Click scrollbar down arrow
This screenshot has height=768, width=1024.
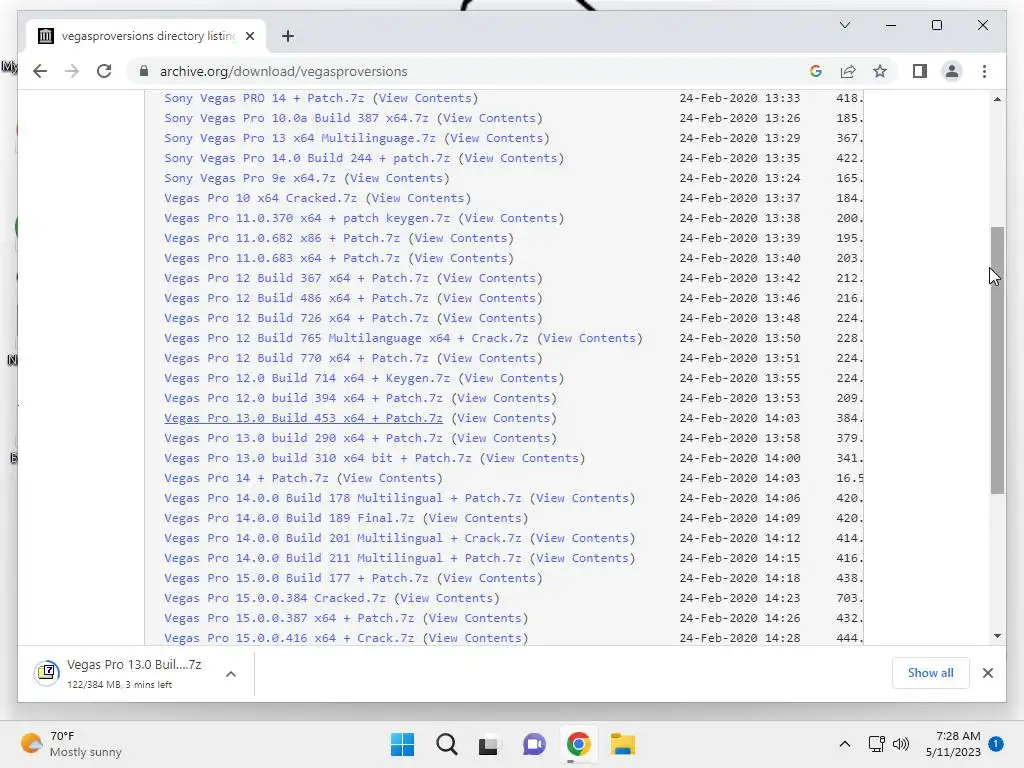(x=997, y=635)
